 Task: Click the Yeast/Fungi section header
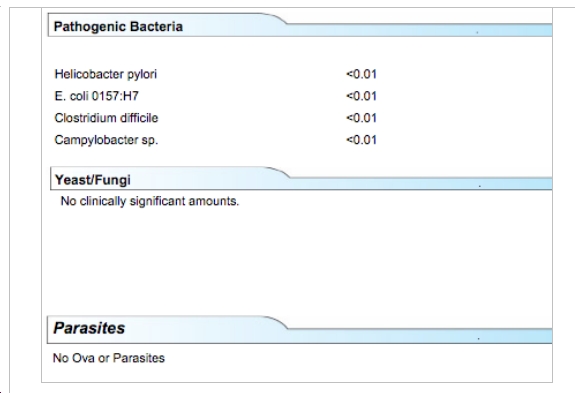point(92,180)
